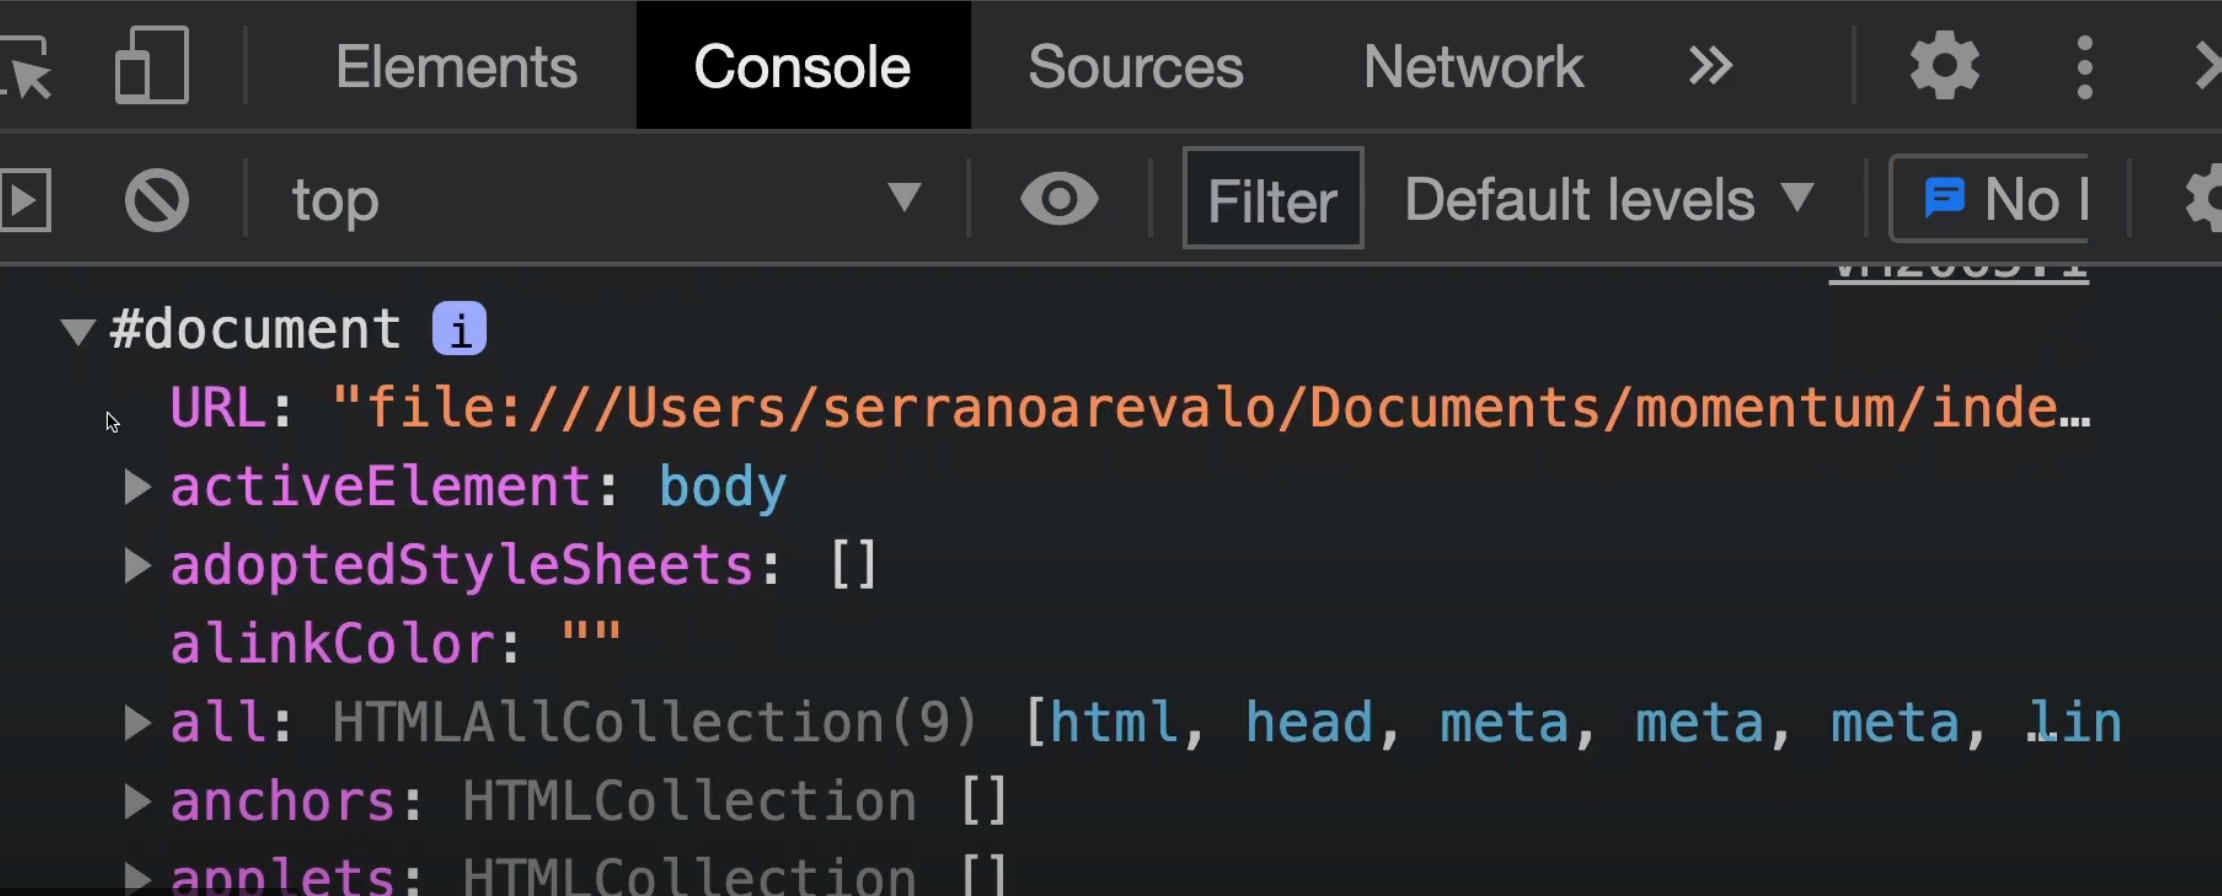
Task: Show more tabs with double chevron
Action: click(1710, 67)
